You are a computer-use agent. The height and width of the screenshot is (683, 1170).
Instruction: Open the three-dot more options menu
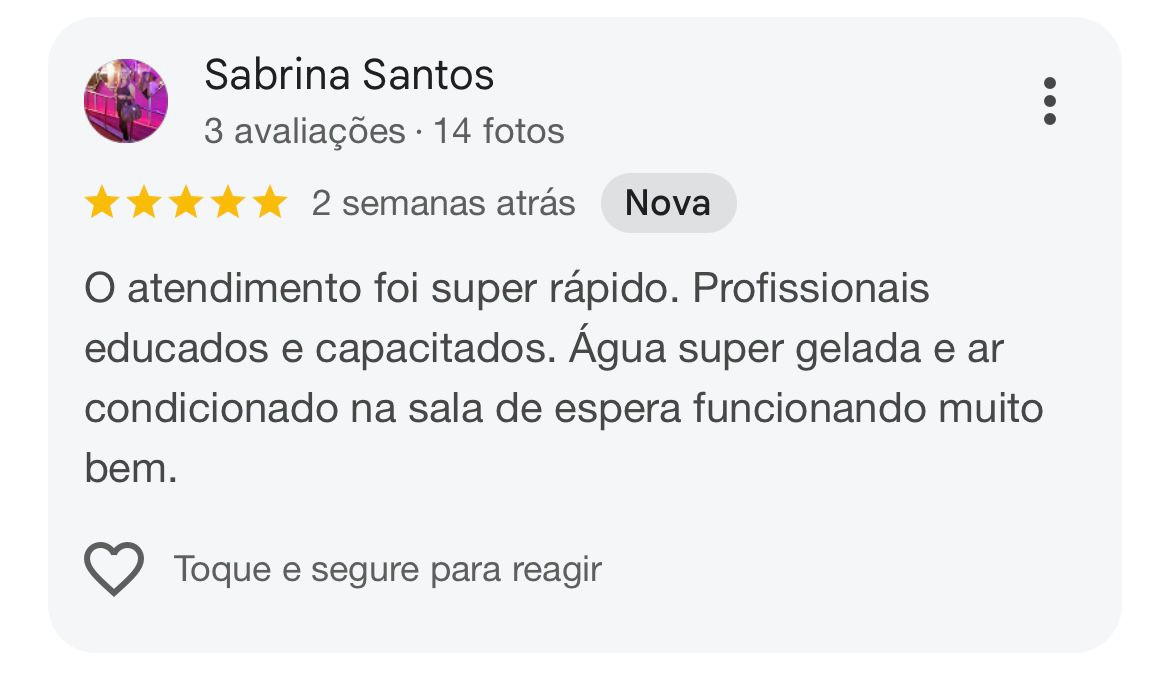click(x=1049, y=101)
